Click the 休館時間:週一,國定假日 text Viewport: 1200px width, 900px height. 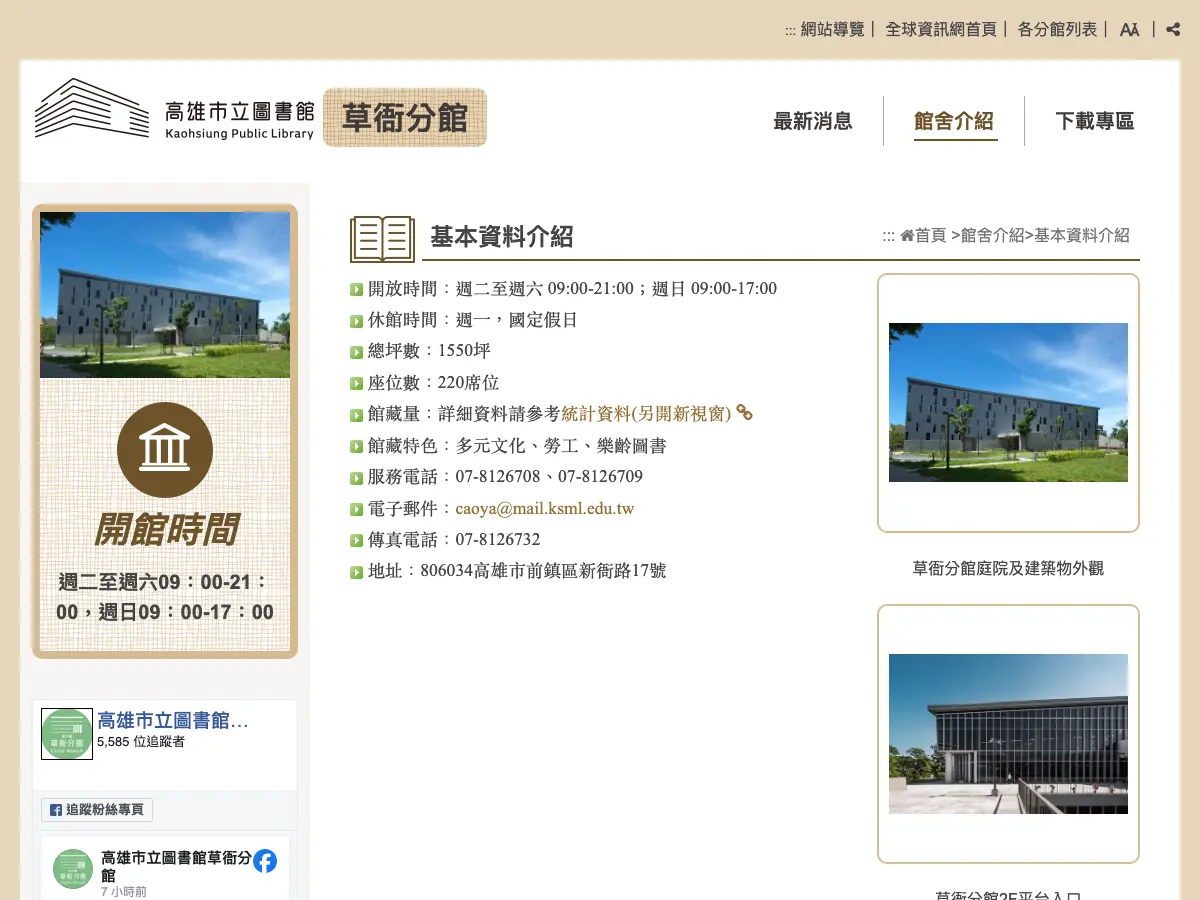point(473,320)
